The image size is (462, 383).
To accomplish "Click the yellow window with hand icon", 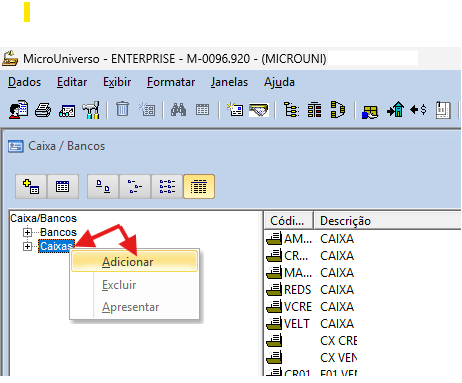I will (370, 112).
